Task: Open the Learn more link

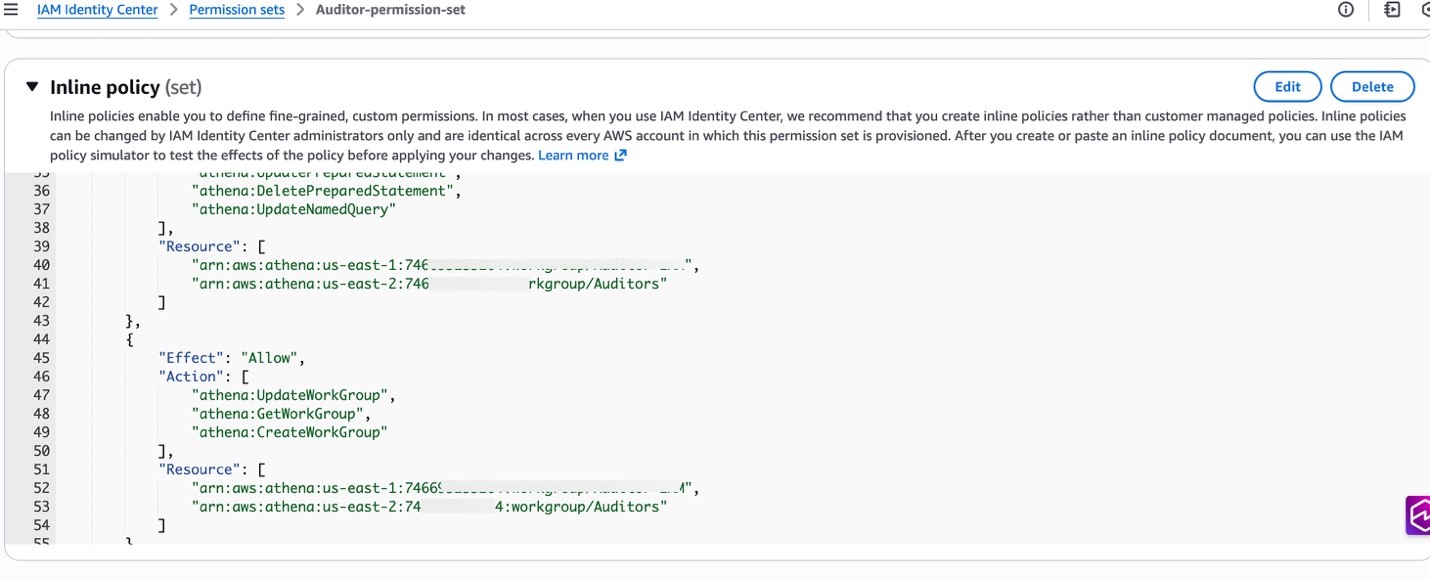Action: tap(573, 156)
